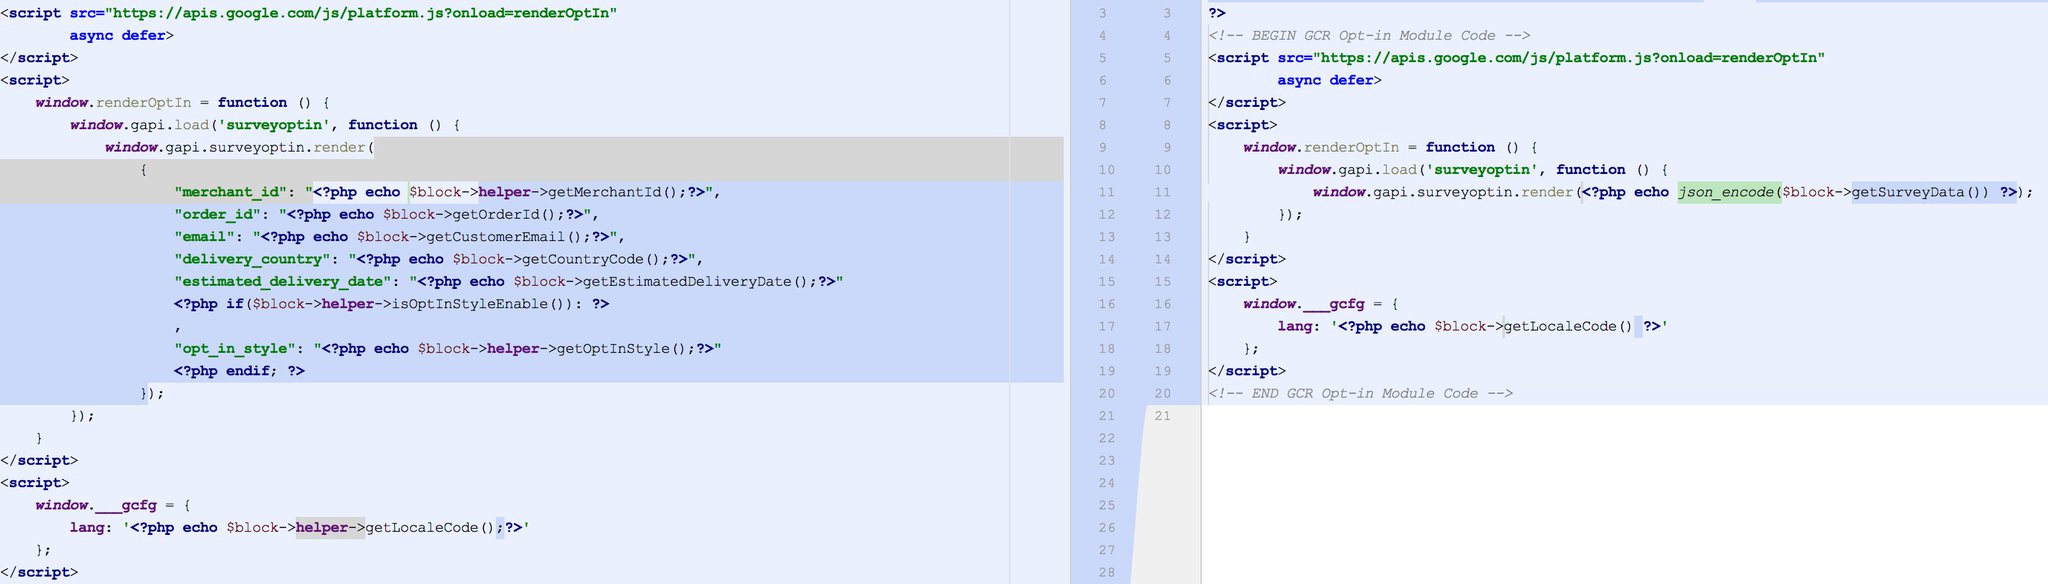Click line number 11 in right gutter column
This screenshot has height=584, width=2048.
(1162, 192)
